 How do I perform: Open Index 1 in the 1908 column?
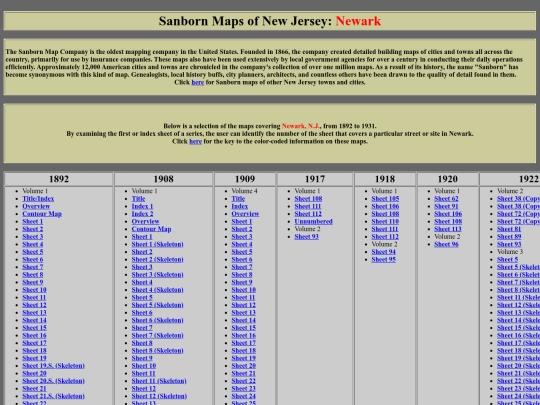[142, 206]
